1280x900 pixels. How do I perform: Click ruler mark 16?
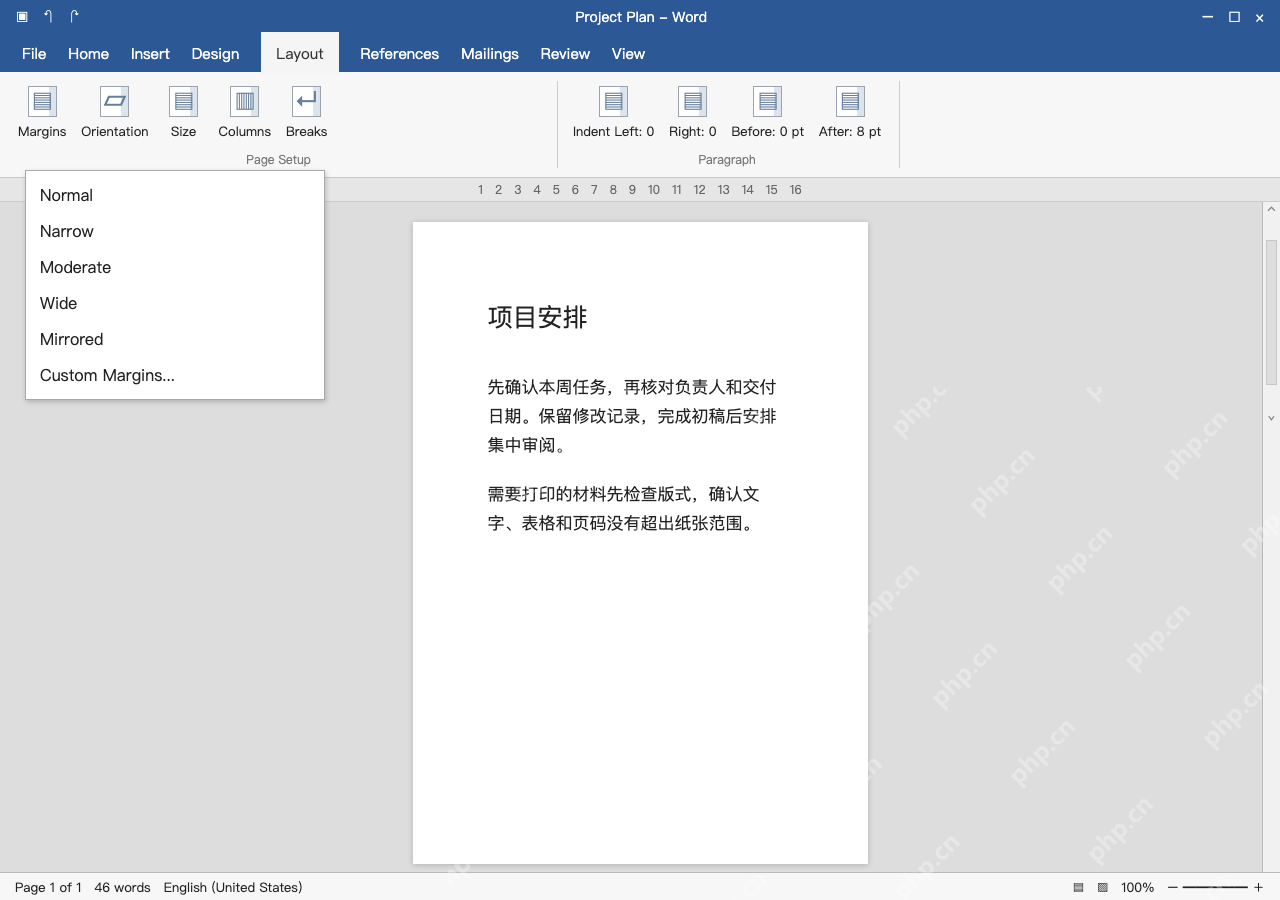tap(795, 190)
